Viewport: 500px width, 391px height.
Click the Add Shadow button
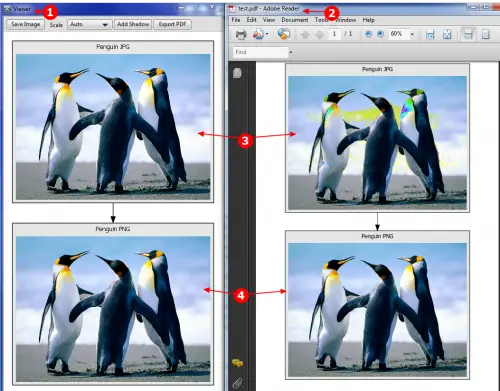pyautogui.click(x=133, y=24)
